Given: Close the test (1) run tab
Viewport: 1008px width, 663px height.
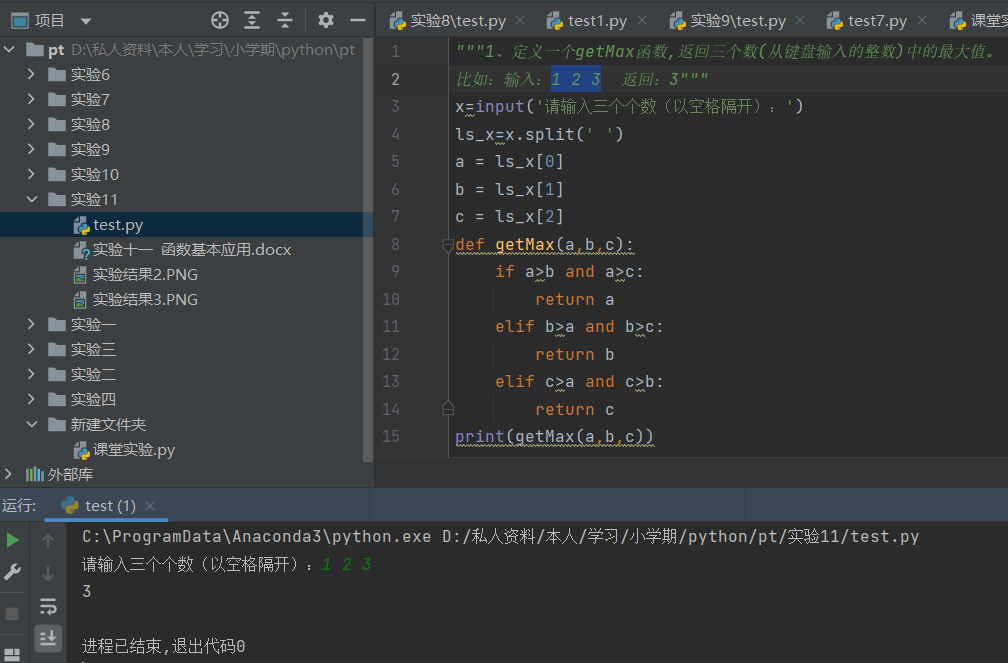Looking at the screenshot, I should [x=150, y=506].
